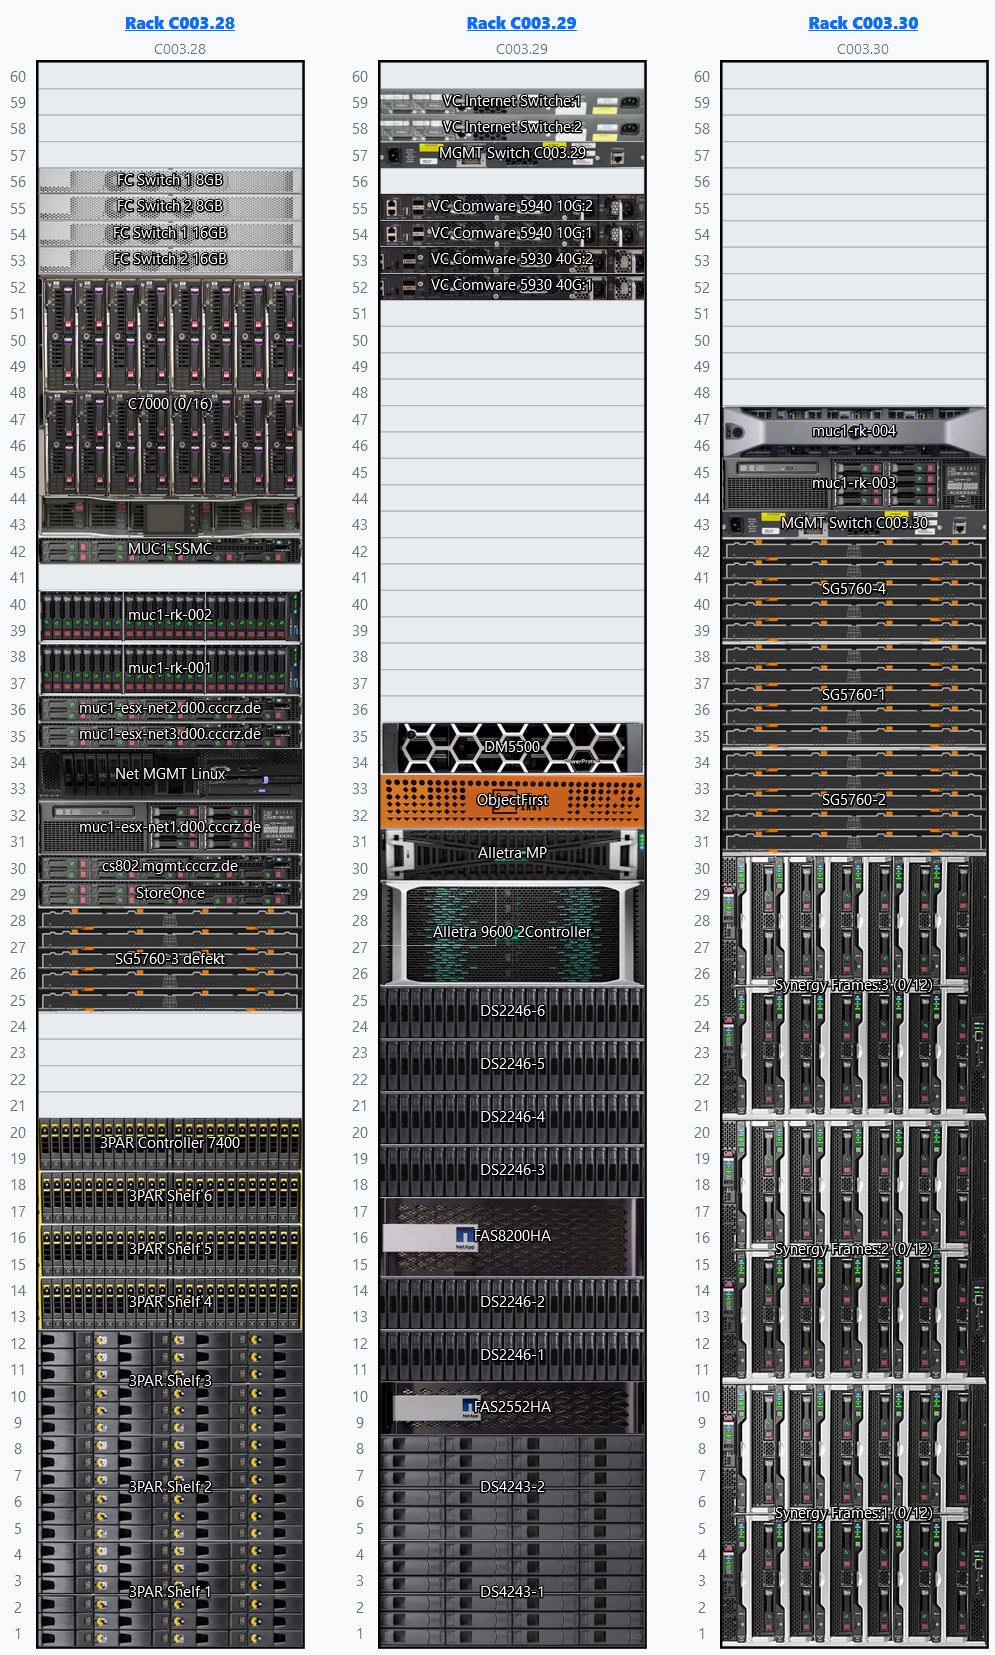This screenshot has width=995, height=1655.
Task: Select the Net MGMT Linux server
Action: (x=170, y=775)
